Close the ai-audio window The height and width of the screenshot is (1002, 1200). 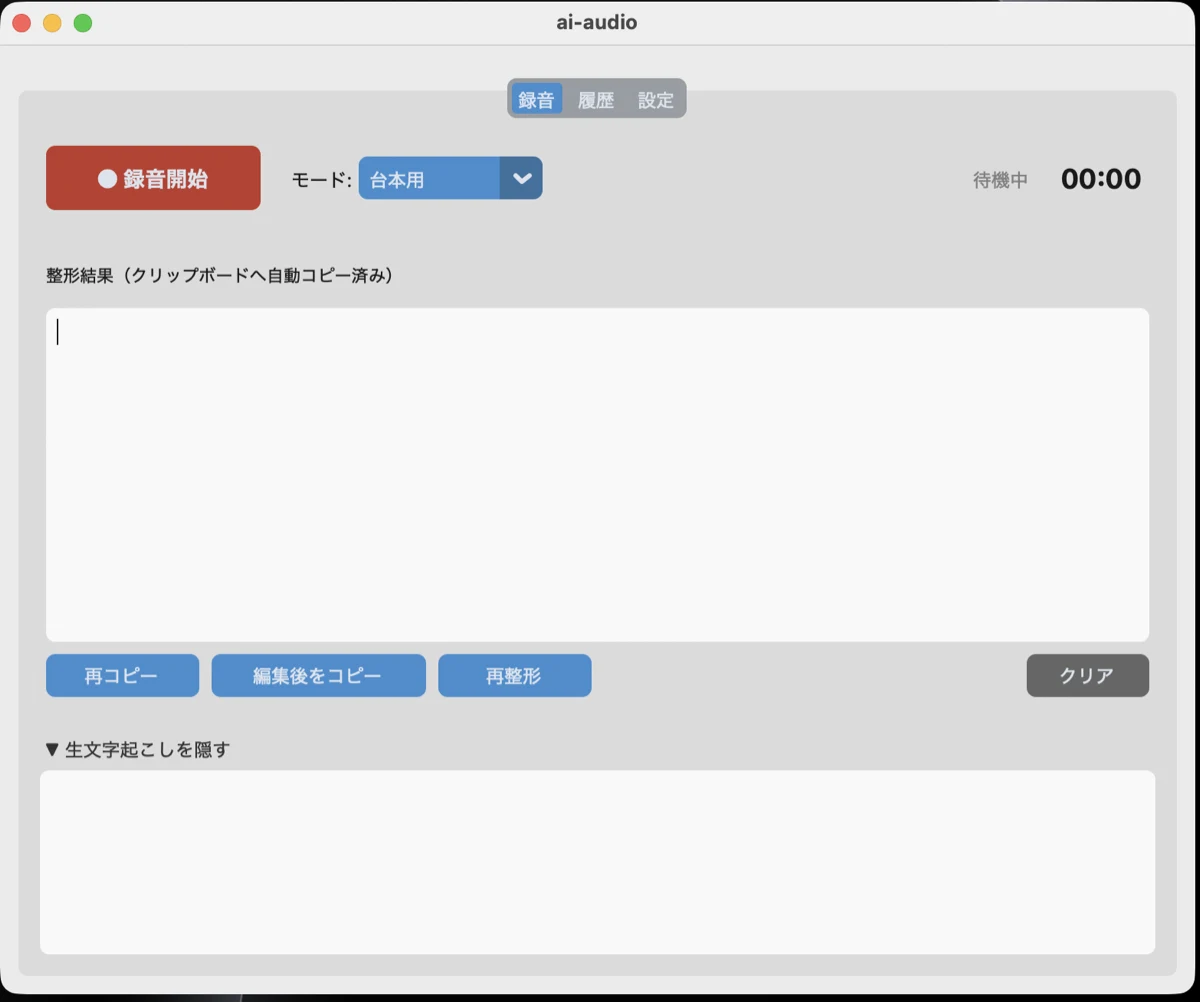point(21,23)
